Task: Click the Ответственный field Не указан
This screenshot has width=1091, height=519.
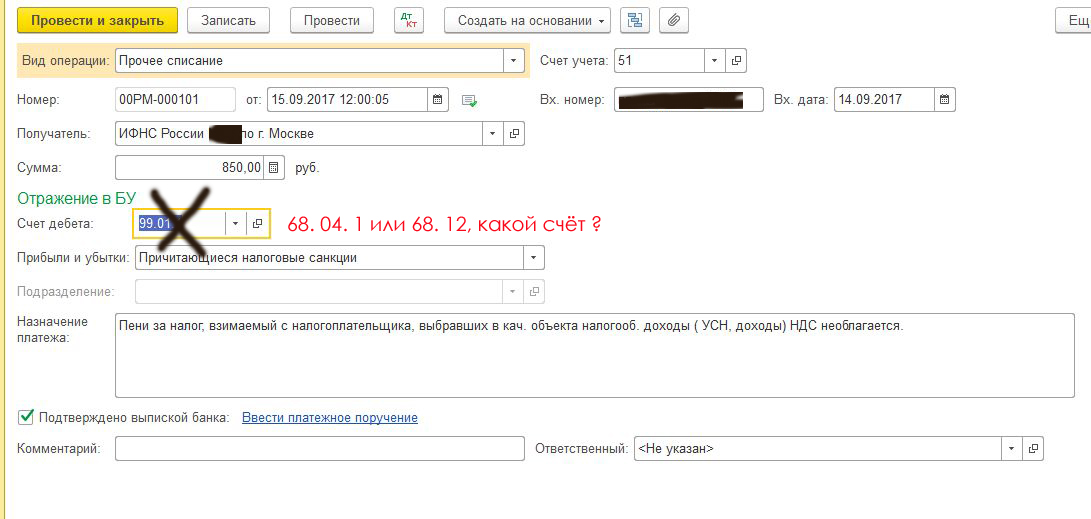Action: pyautogui.click(x=818, y=448)
